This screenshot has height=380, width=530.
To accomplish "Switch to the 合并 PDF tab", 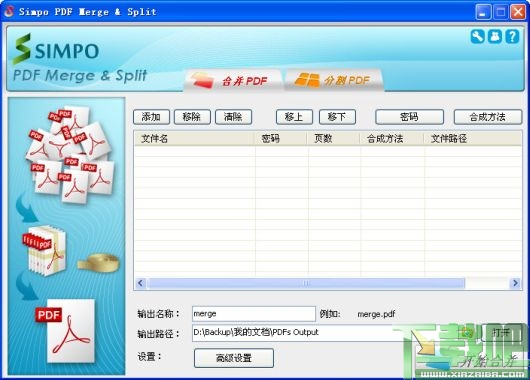I will pyautogui.click(x=234, y=80).
